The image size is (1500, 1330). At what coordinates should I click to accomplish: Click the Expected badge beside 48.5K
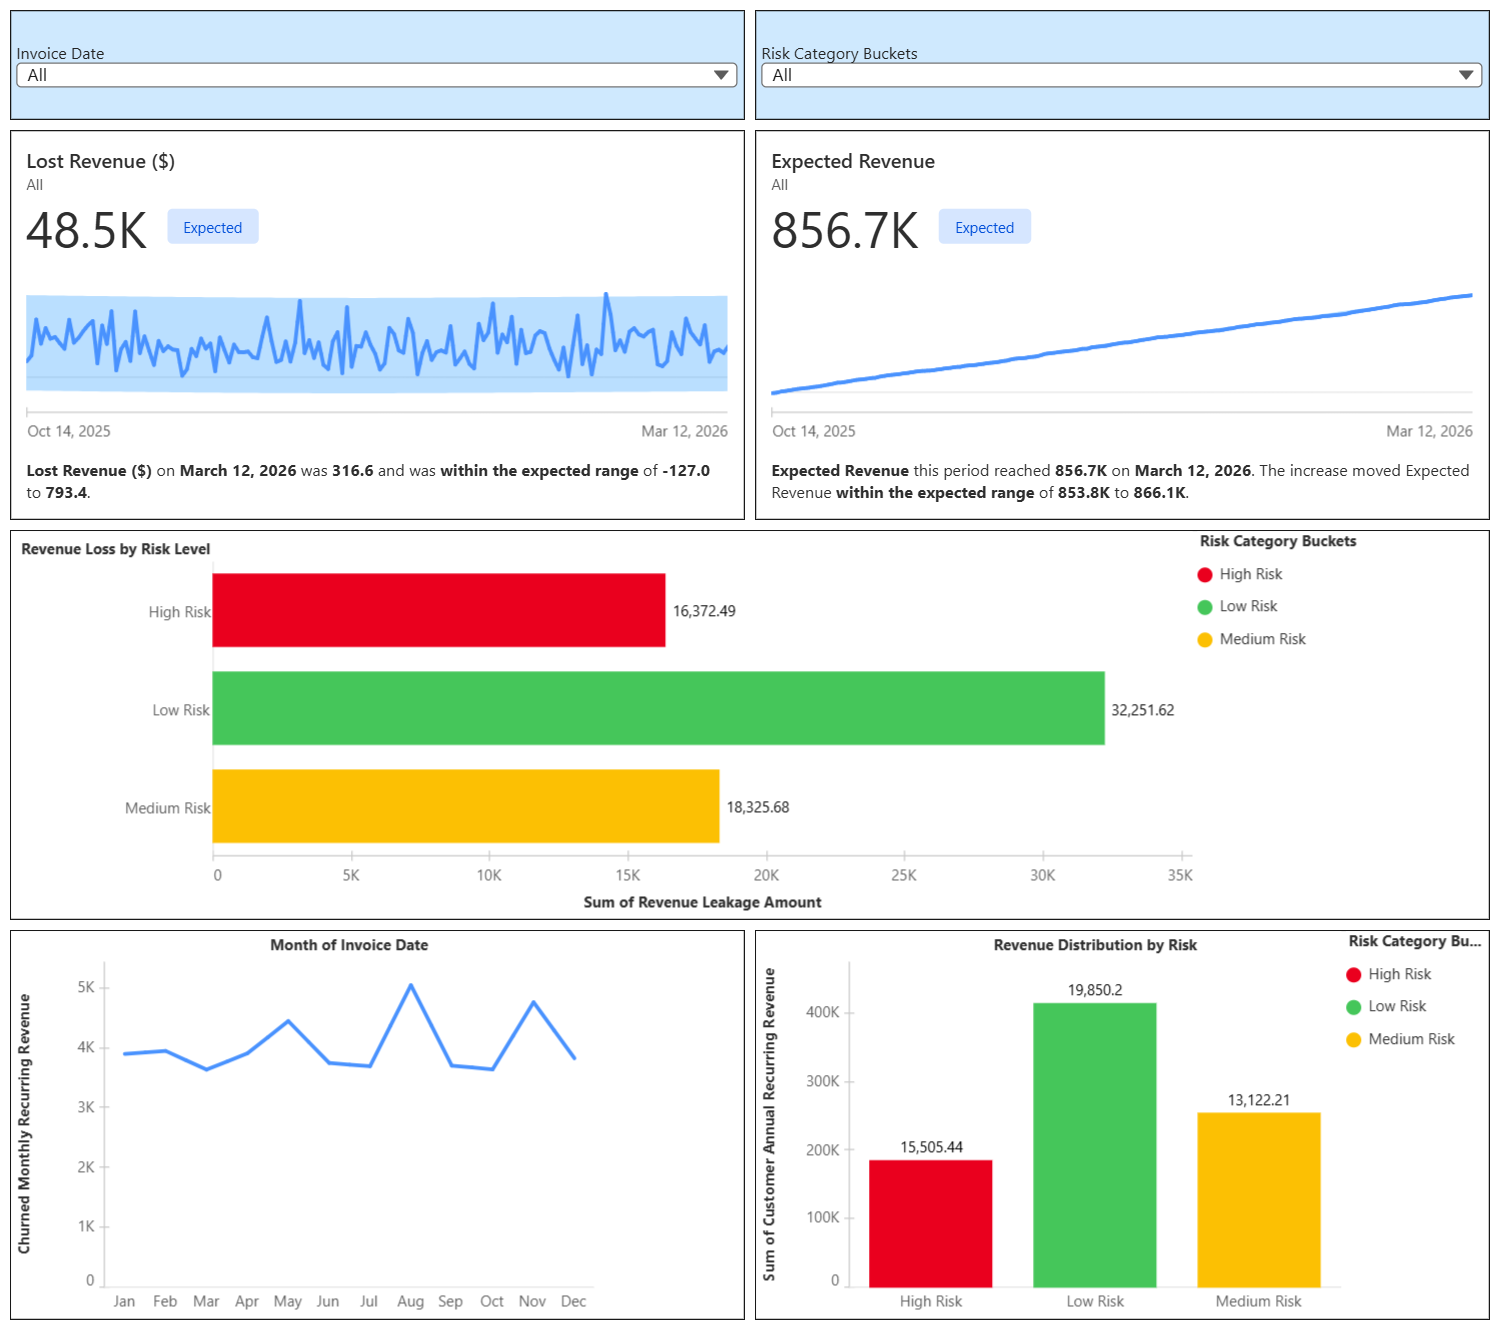point(213,227)
